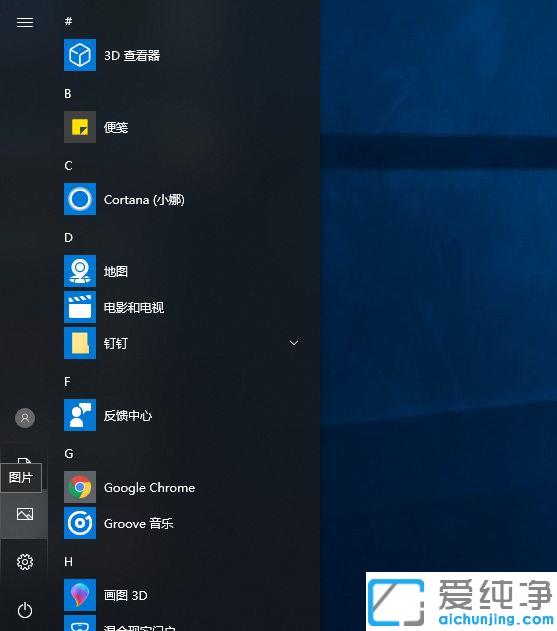Open the Cortana (小娜) circle icon

coord(80,199)
